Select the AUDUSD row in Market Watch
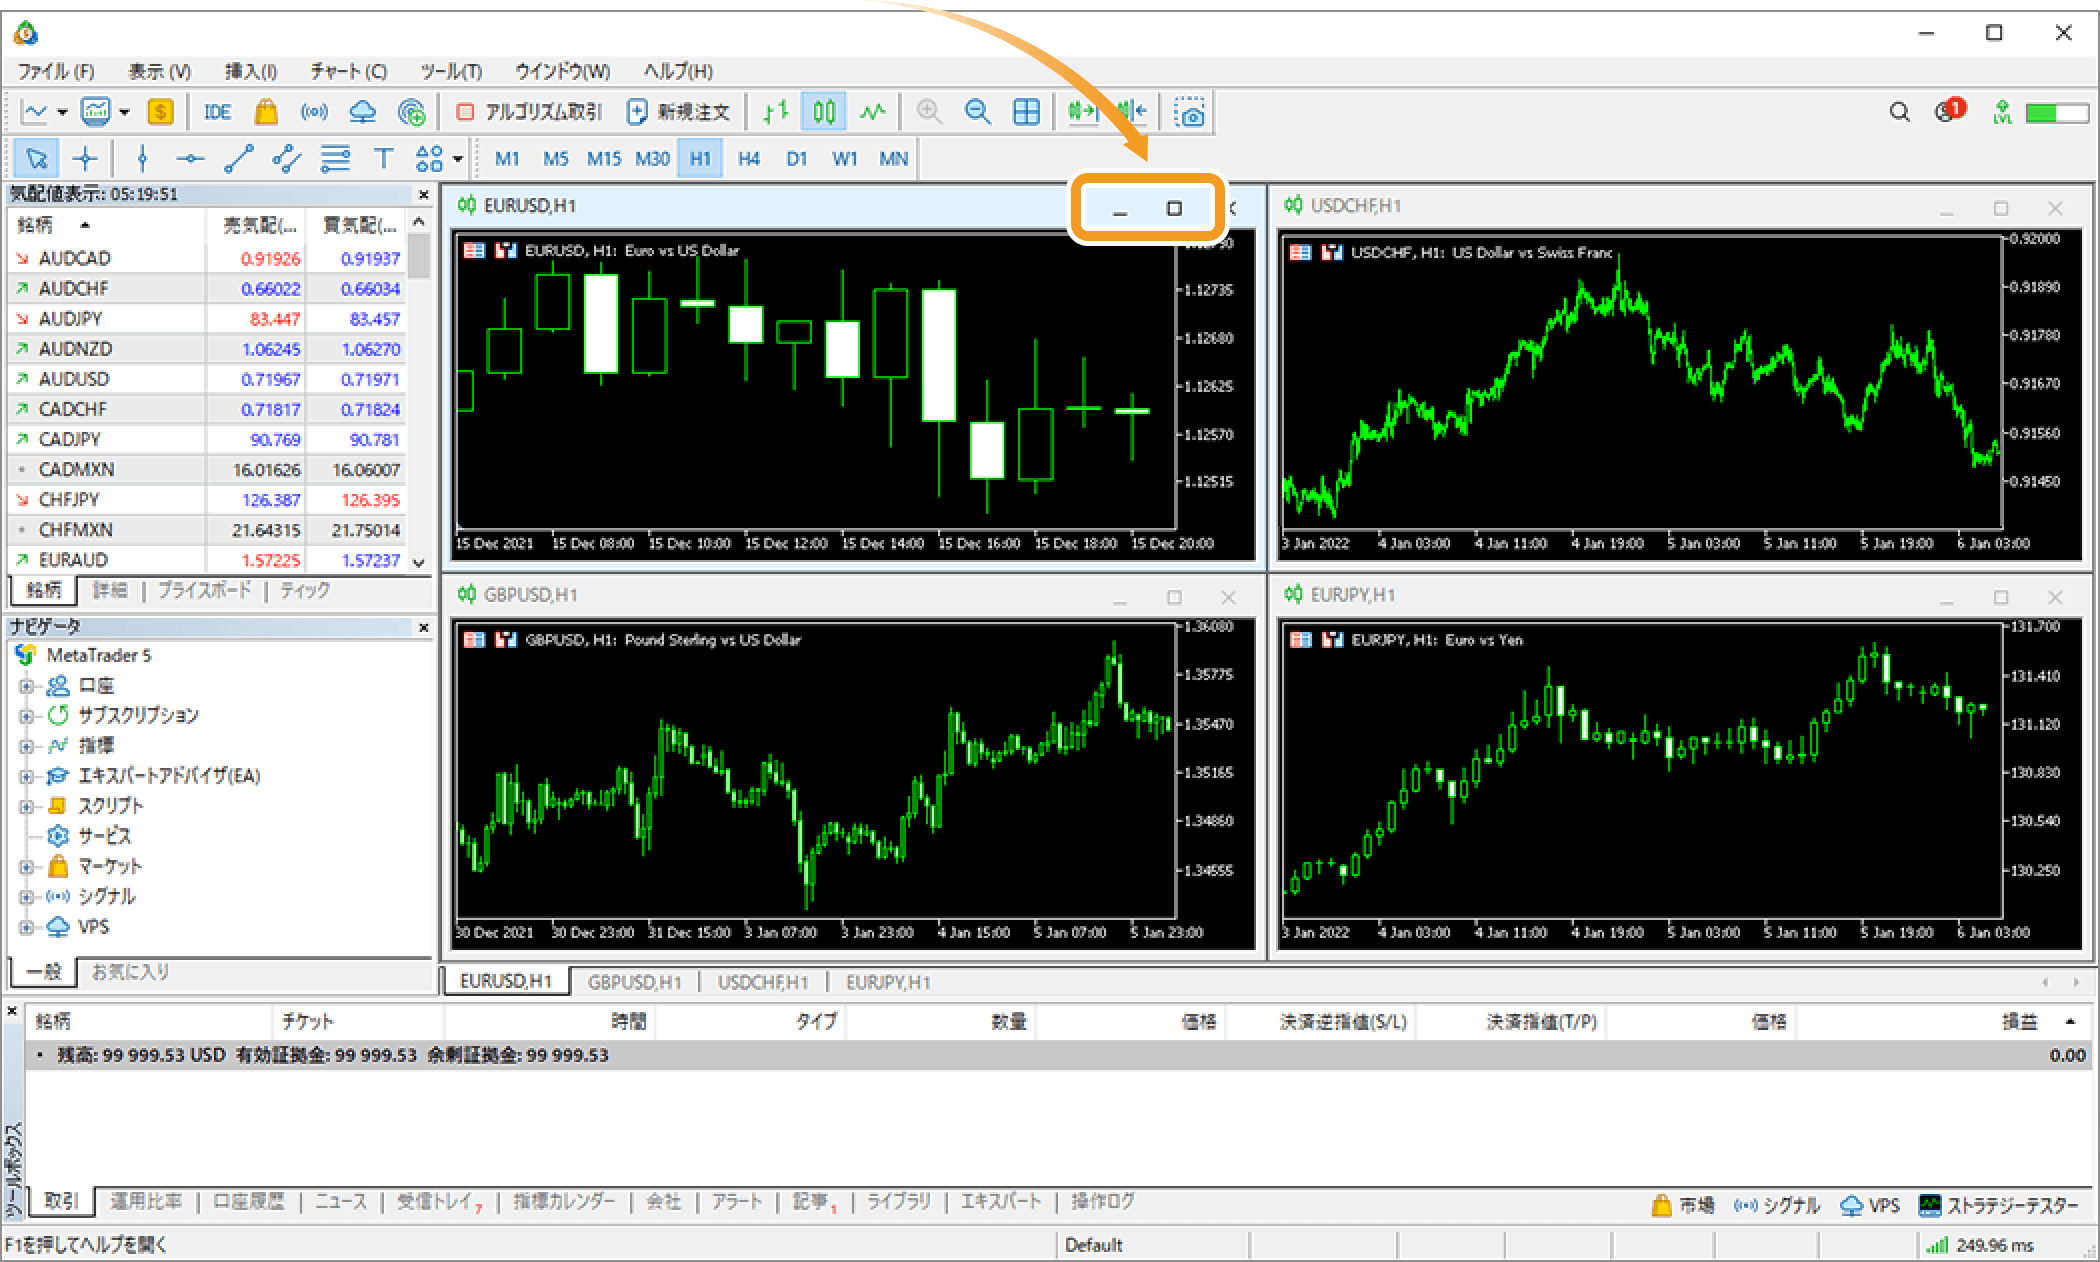This screenshot has width=2100, height=1262. 74,379
